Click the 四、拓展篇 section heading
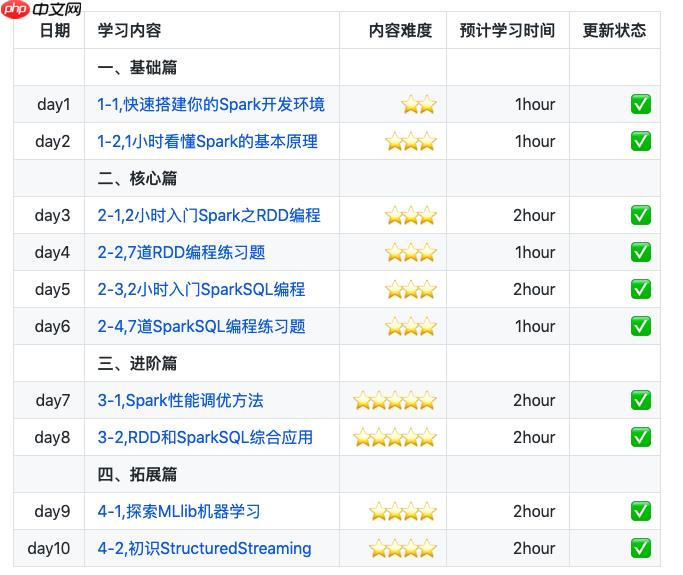 pos(137,475)
